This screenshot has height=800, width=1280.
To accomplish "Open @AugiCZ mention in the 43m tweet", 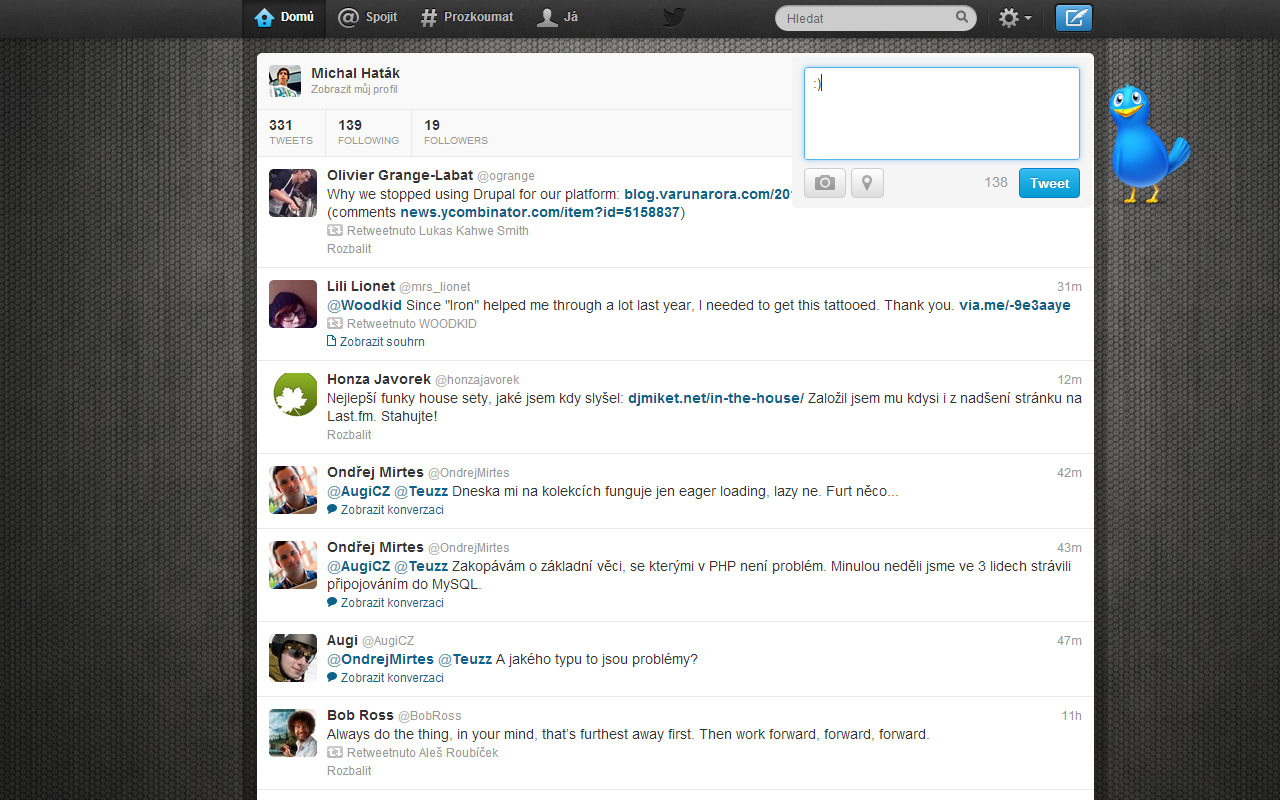I will 358,566.
